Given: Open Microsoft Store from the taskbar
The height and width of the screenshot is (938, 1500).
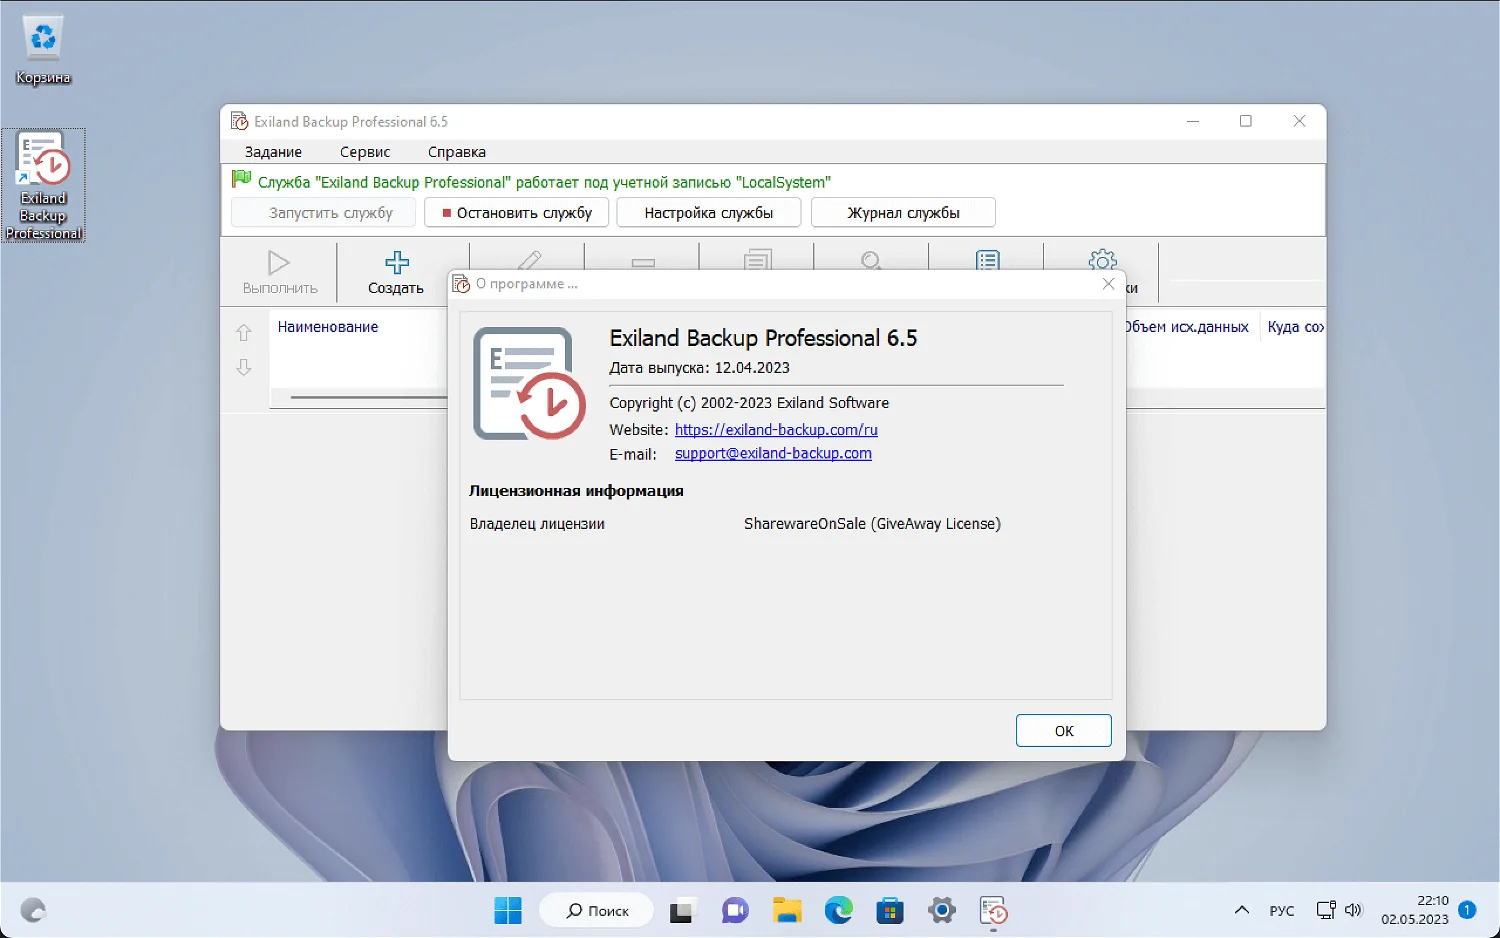Looking at the screenshot, I should 890,911.
